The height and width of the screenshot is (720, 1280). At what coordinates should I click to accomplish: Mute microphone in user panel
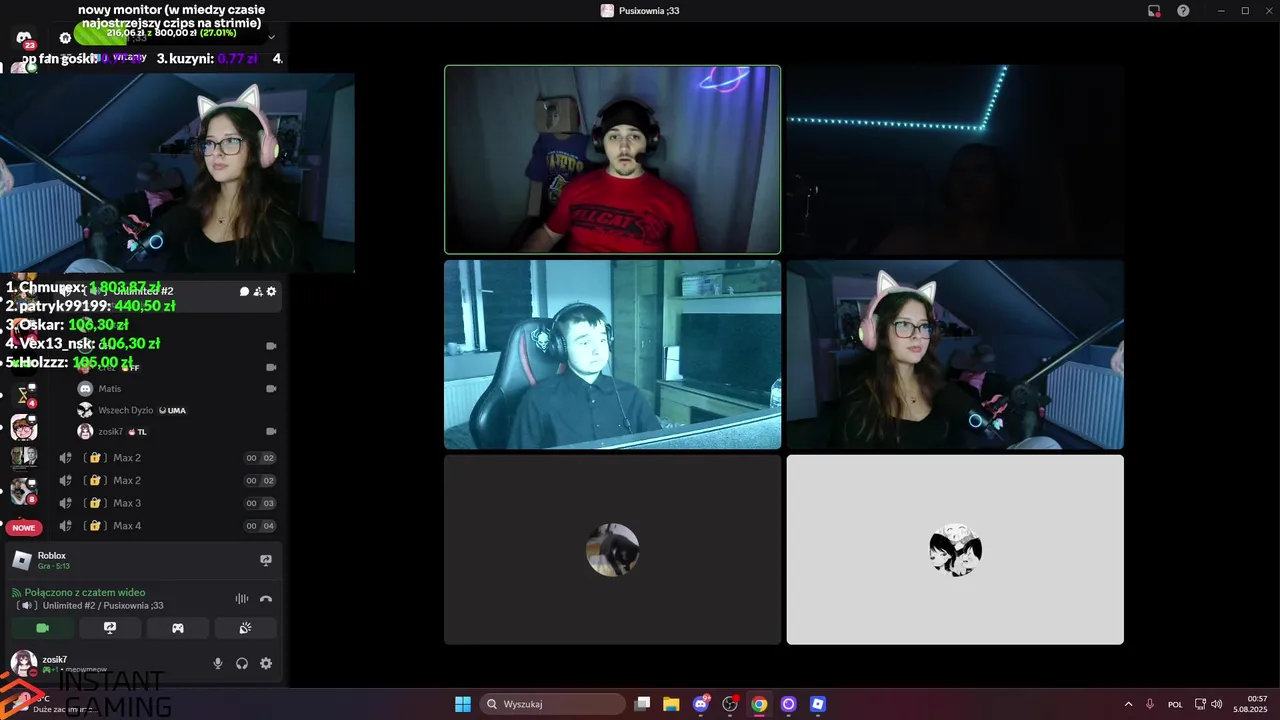[218, 663]
